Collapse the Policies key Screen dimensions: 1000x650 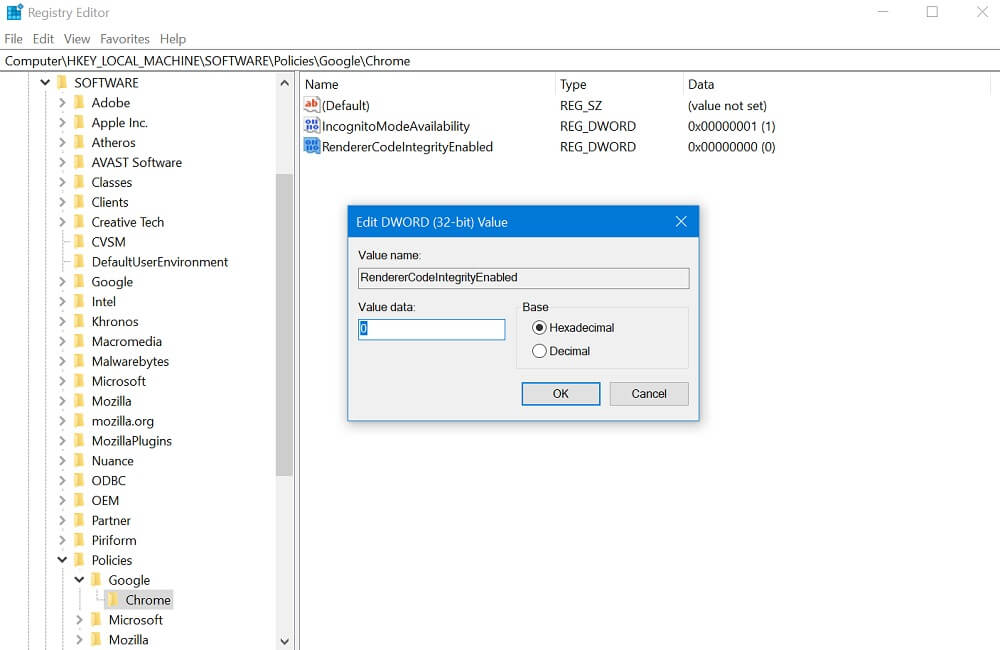pos(62,560)
